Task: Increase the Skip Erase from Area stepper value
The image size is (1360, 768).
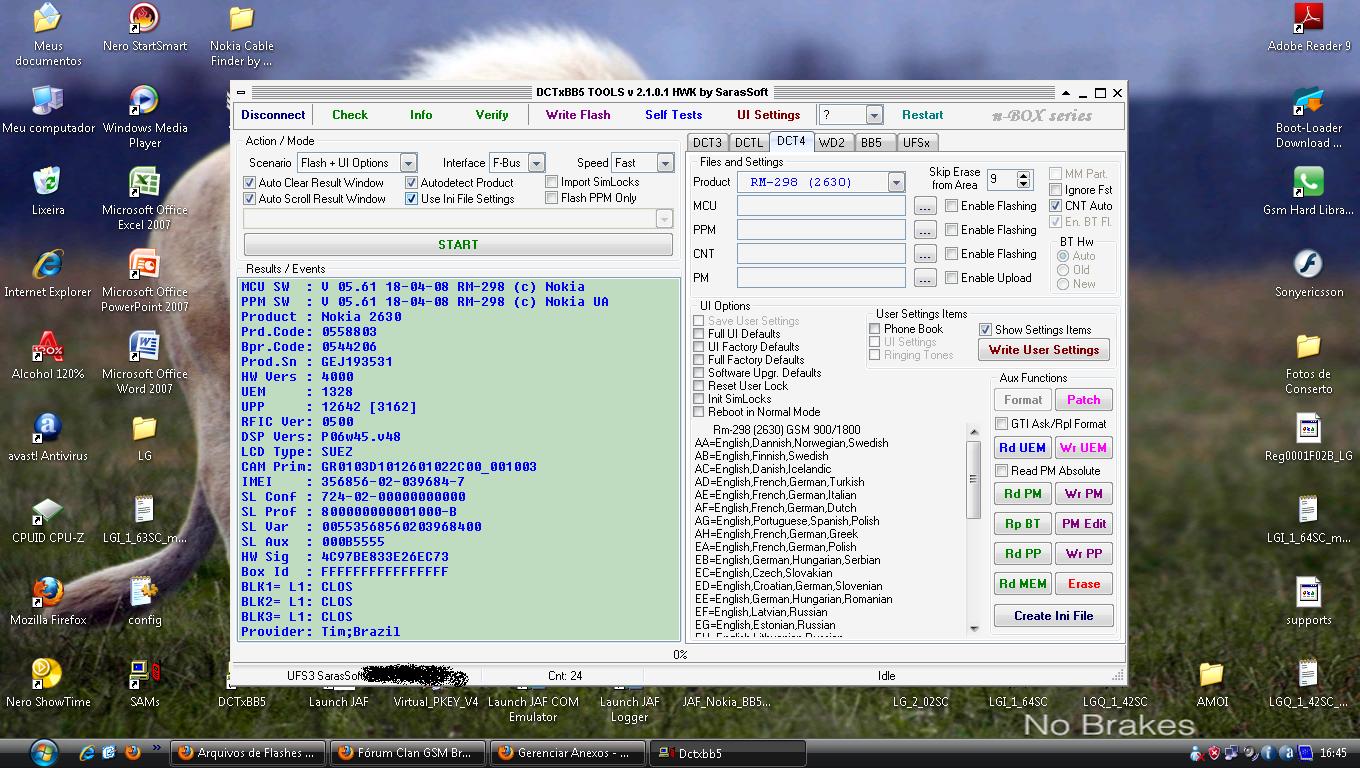Action: 1023,176
